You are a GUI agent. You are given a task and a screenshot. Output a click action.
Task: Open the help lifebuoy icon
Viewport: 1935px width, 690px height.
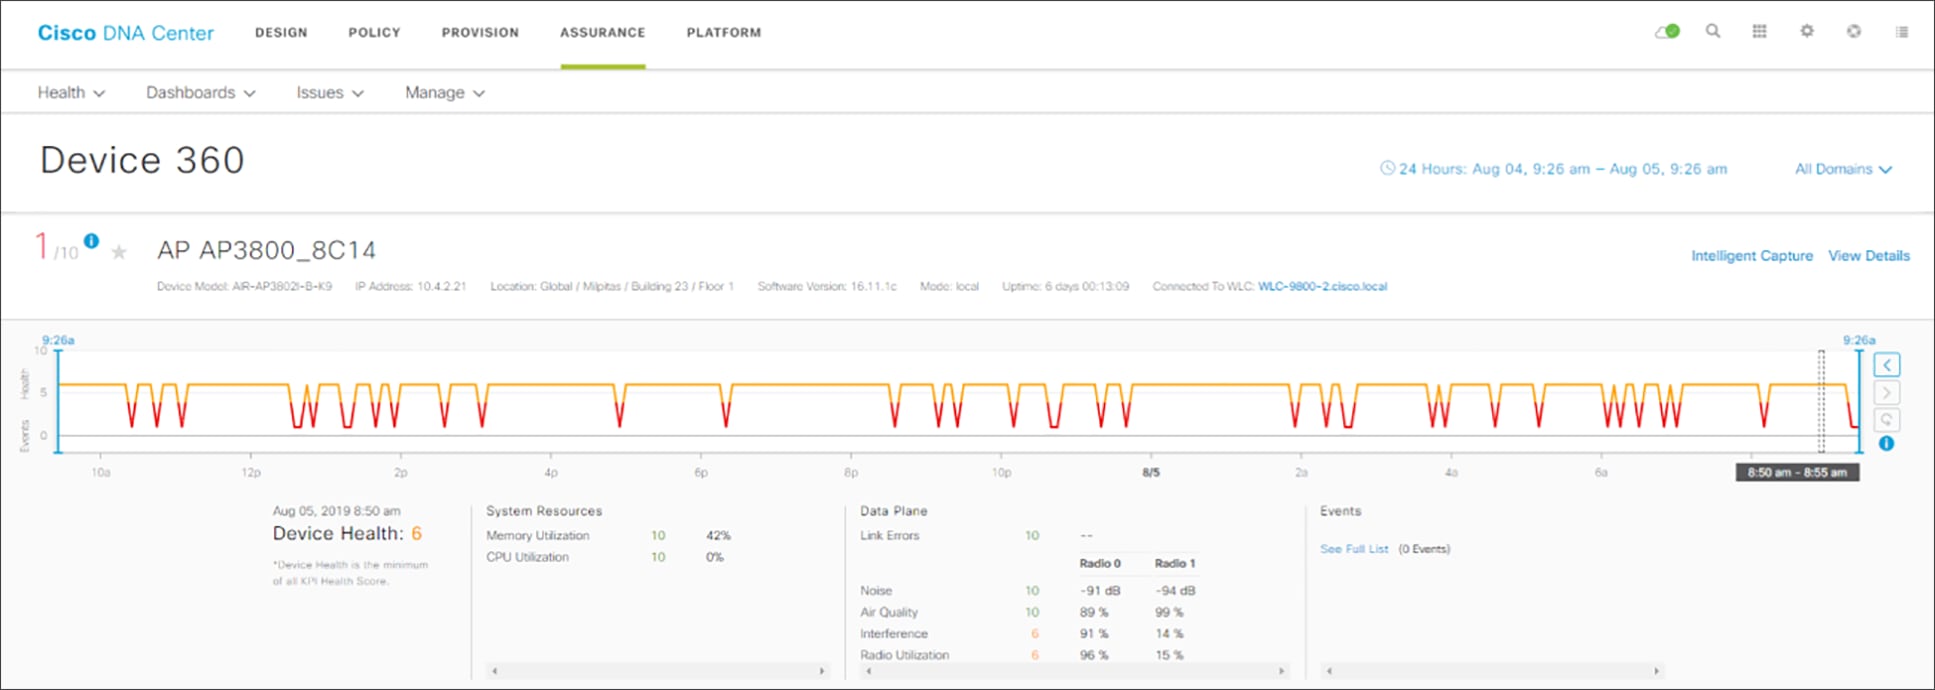click(x=1854, y=31)
